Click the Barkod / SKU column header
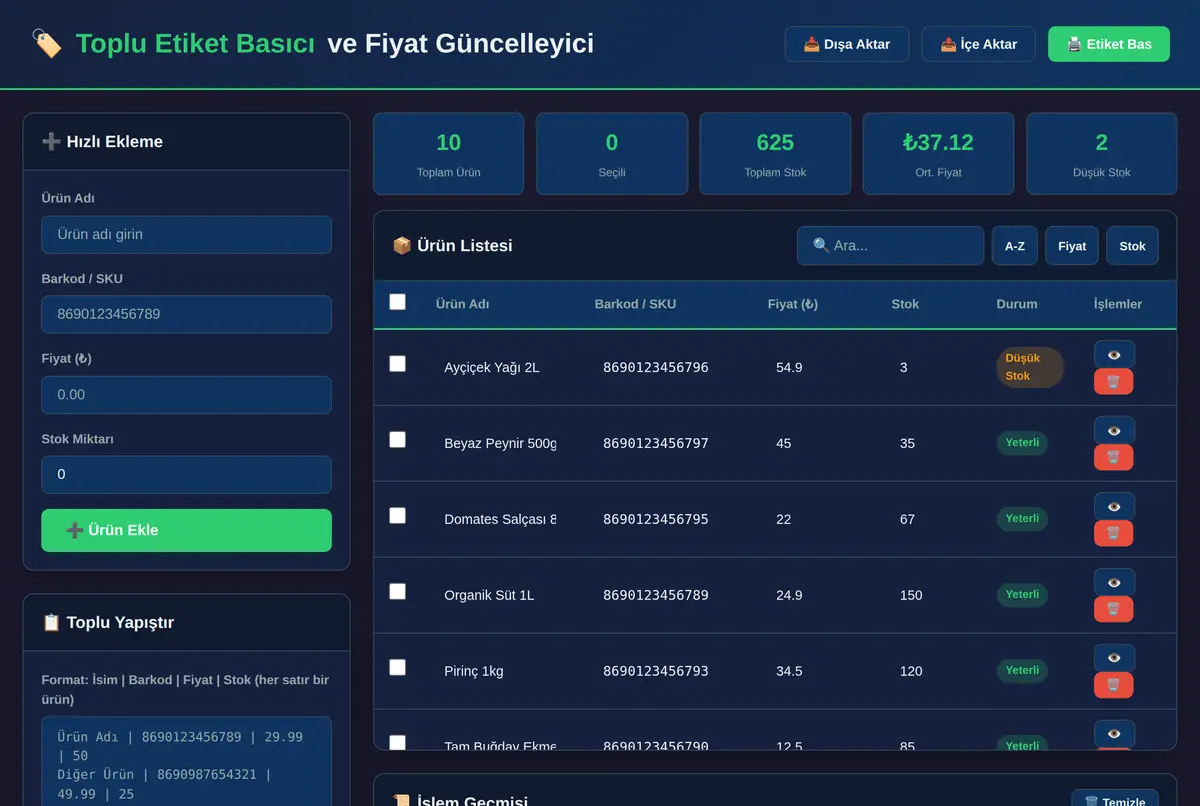Viewport: 1200px width, 806px height. [635, 304]
